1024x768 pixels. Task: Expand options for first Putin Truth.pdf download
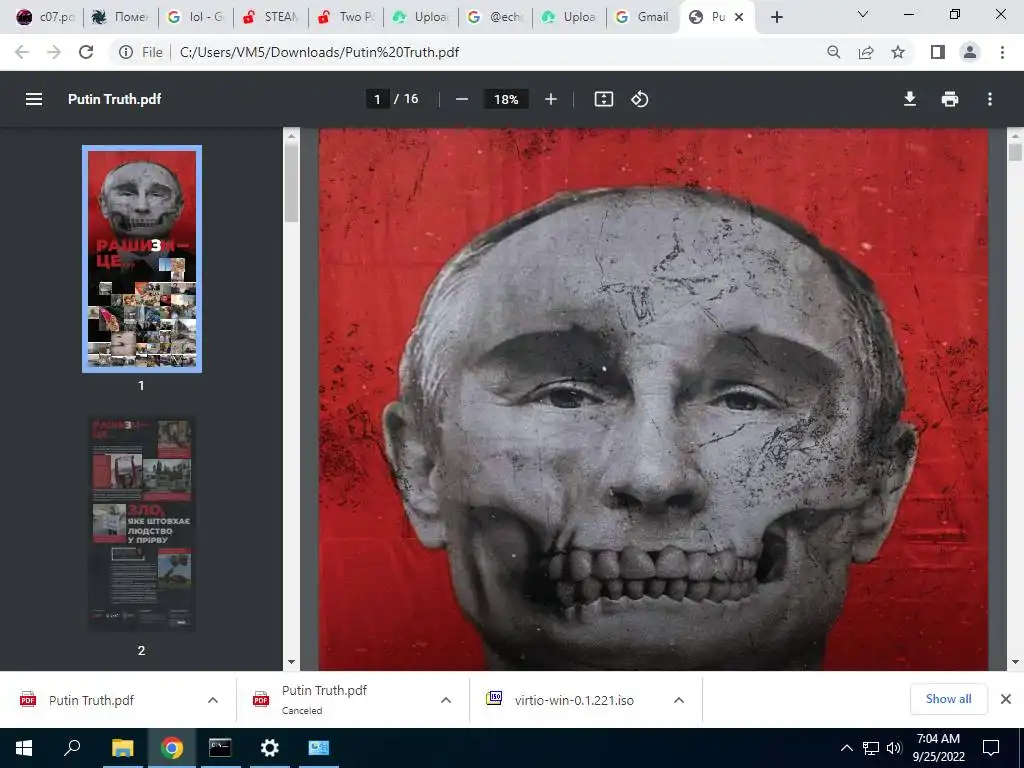213,700
